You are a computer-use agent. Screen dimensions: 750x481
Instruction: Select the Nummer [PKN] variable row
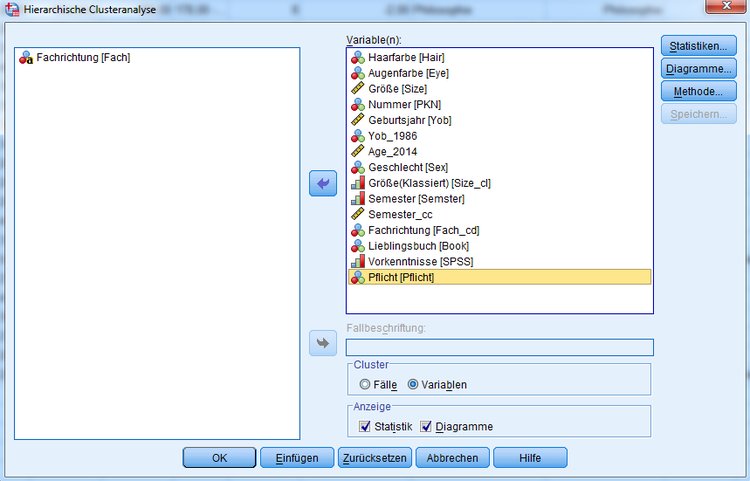click(499, 104)
